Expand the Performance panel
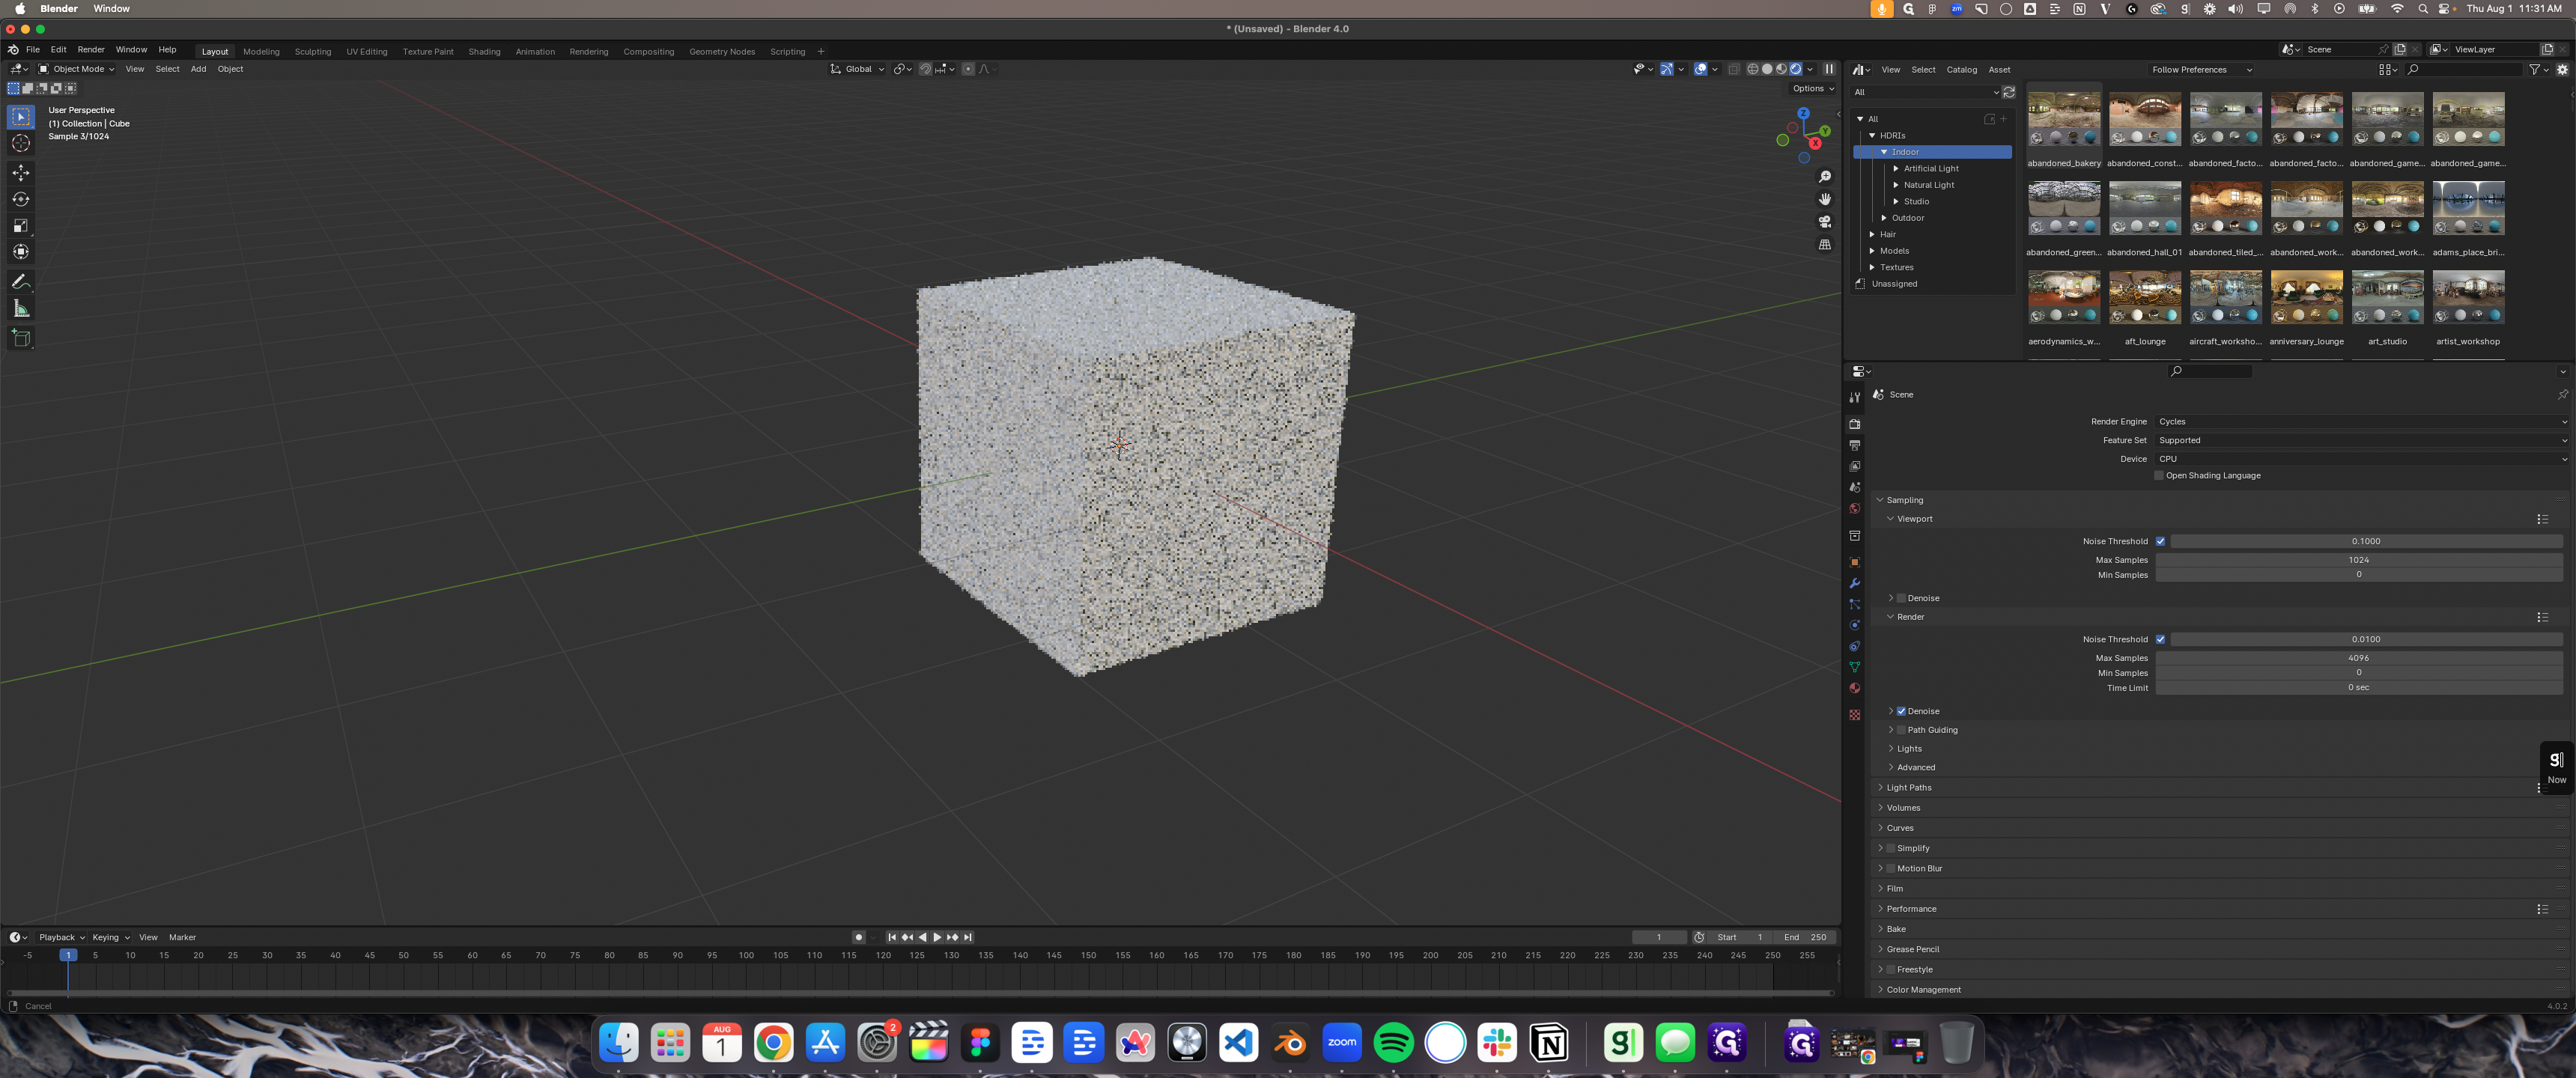 [x=1910, y=909]
